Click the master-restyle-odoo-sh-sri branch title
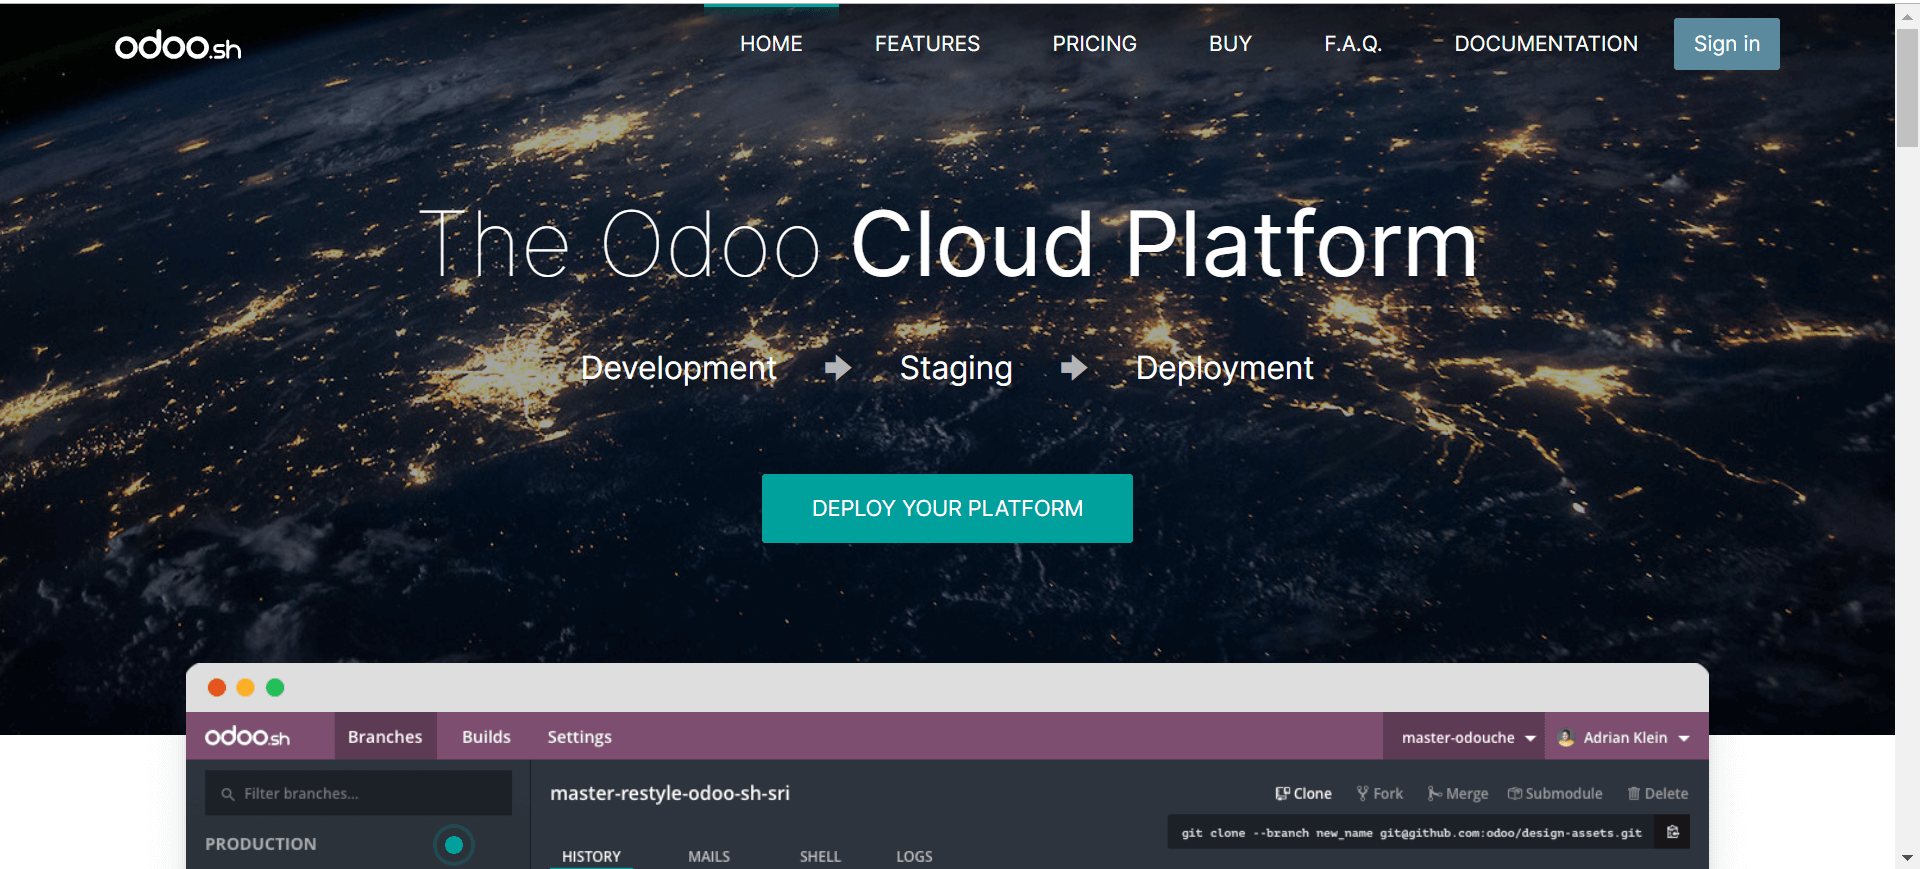The image size is (1920, 869). [670, 793]
